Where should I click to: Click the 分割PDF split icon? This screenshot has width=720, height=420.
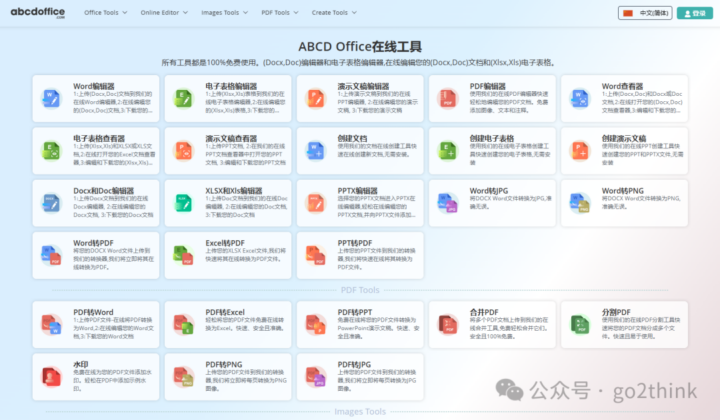click(x=580, y=324)
